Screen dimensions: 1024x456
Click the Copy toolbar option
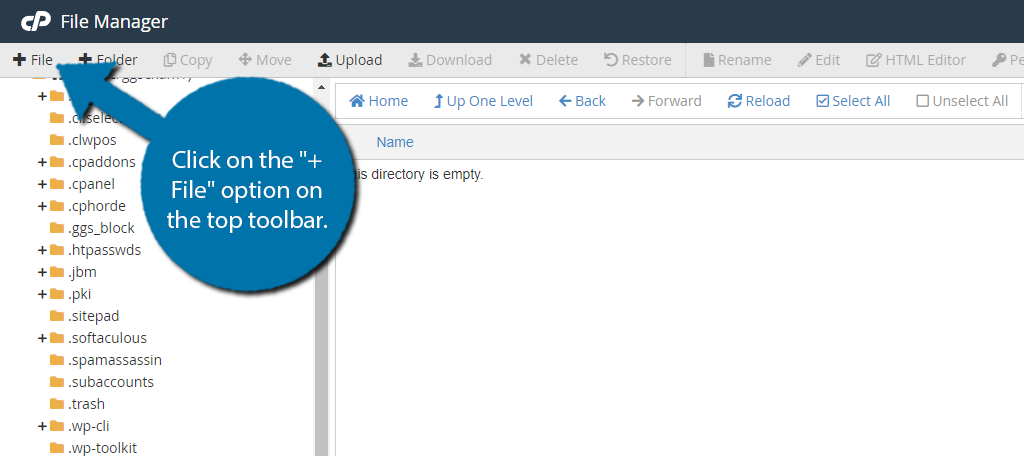coord(188,60)
